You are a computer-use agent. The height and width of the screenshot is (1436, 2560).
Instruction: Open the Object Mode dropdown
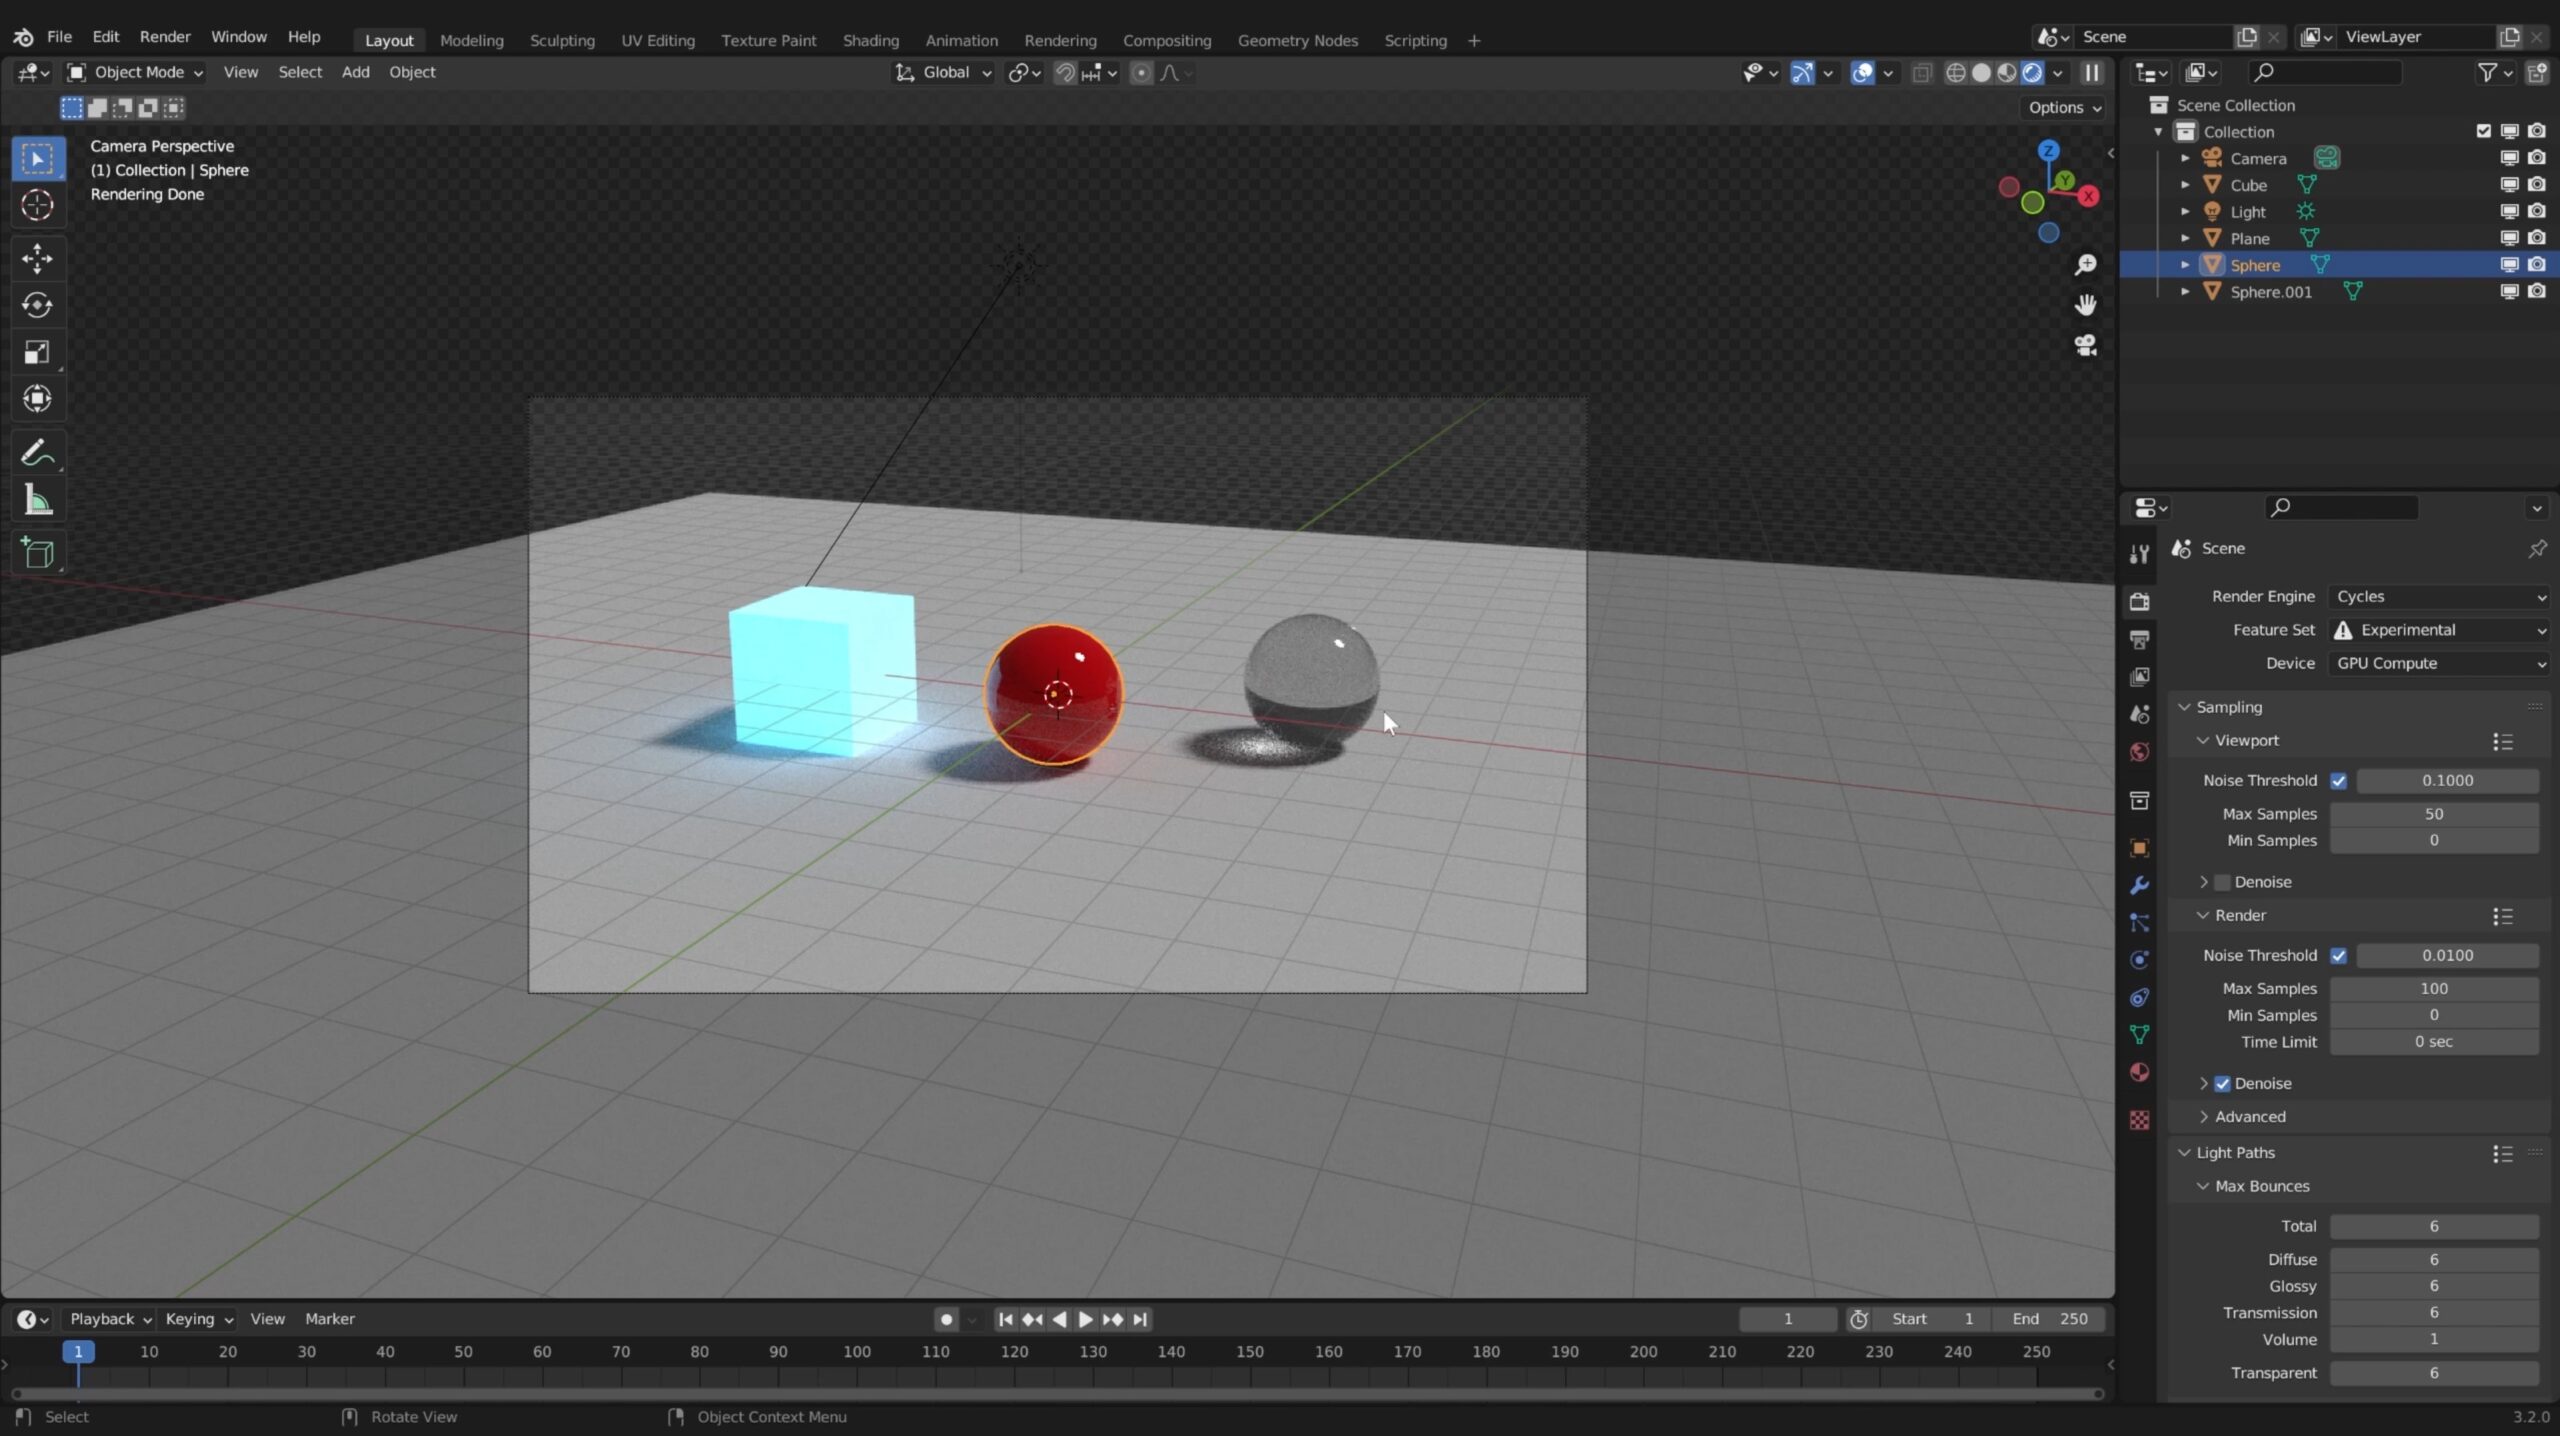click(x=139, y=70)
